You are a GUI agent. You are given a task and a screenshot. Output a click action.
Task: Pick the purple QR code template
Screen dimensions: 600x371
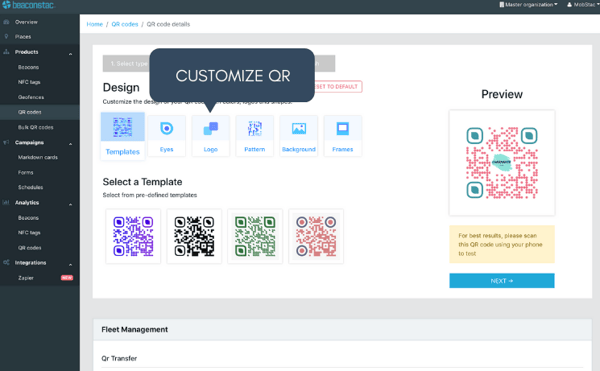pyautogui.click(x=133, y=236)
